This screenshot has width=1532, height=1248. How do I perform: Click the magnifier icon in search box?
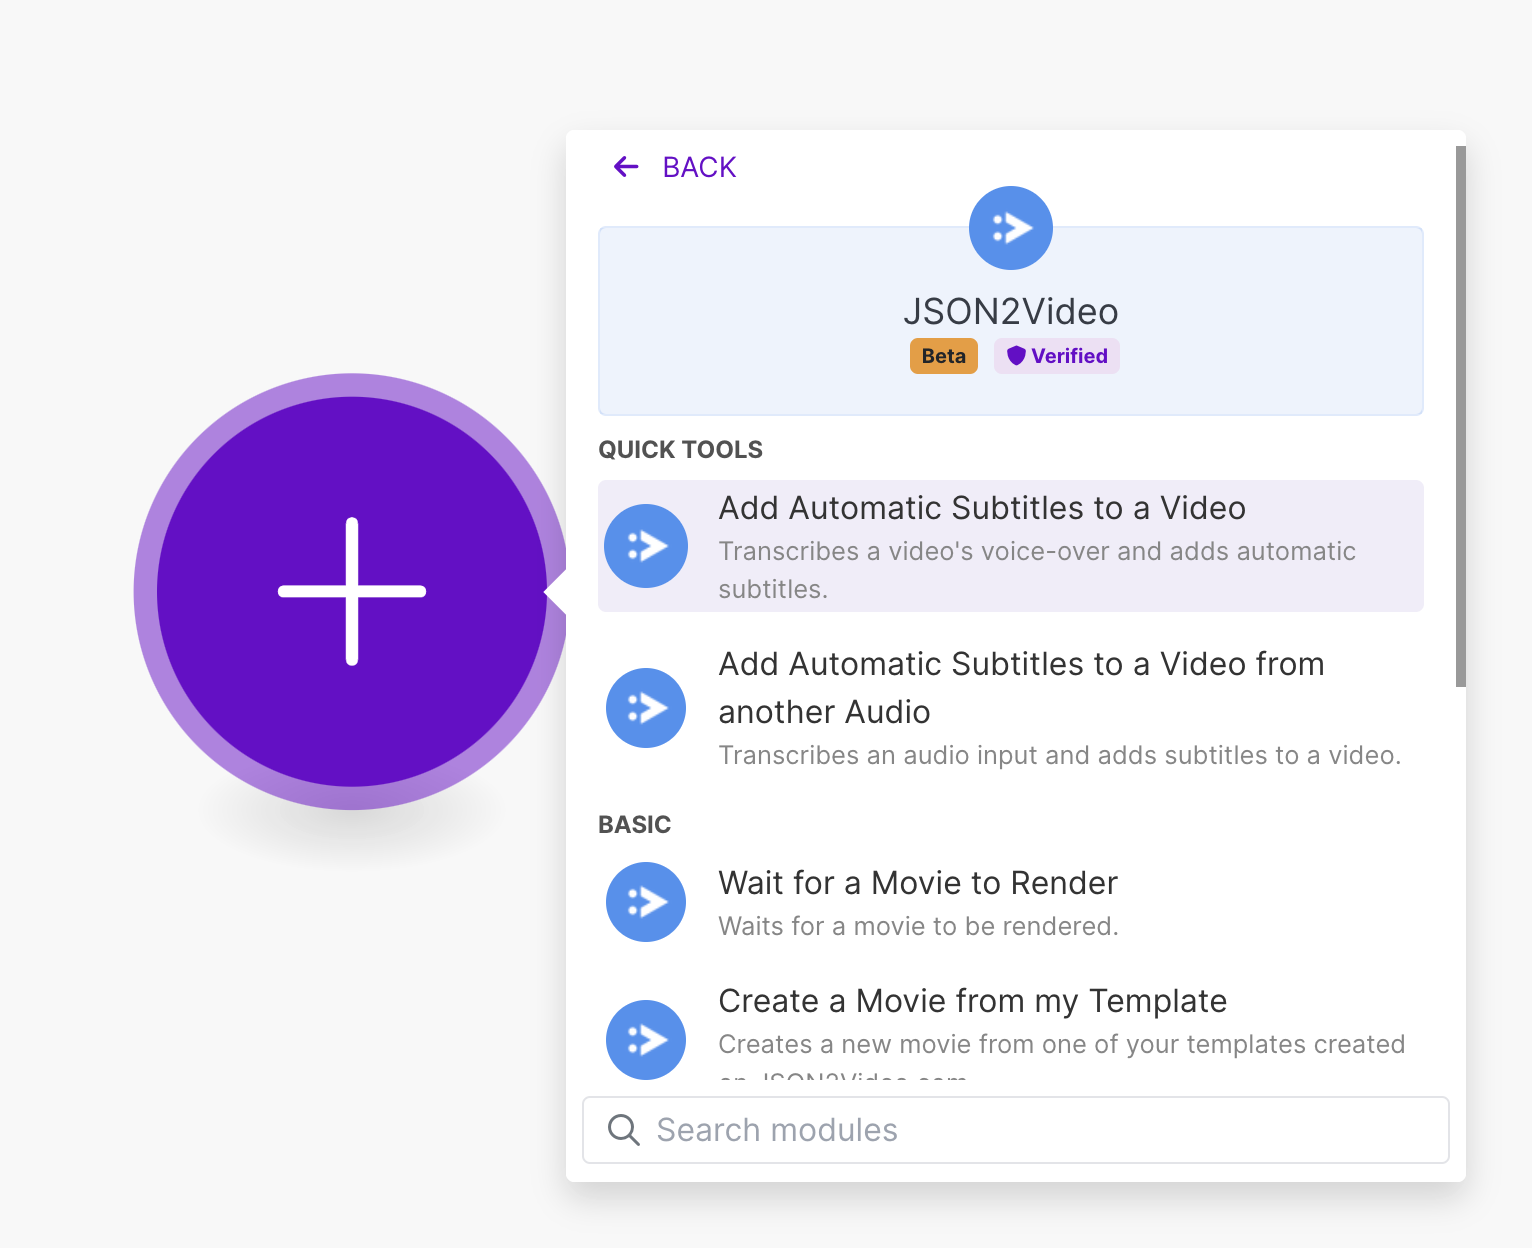pyautogui.click(x=624, y=1130)
